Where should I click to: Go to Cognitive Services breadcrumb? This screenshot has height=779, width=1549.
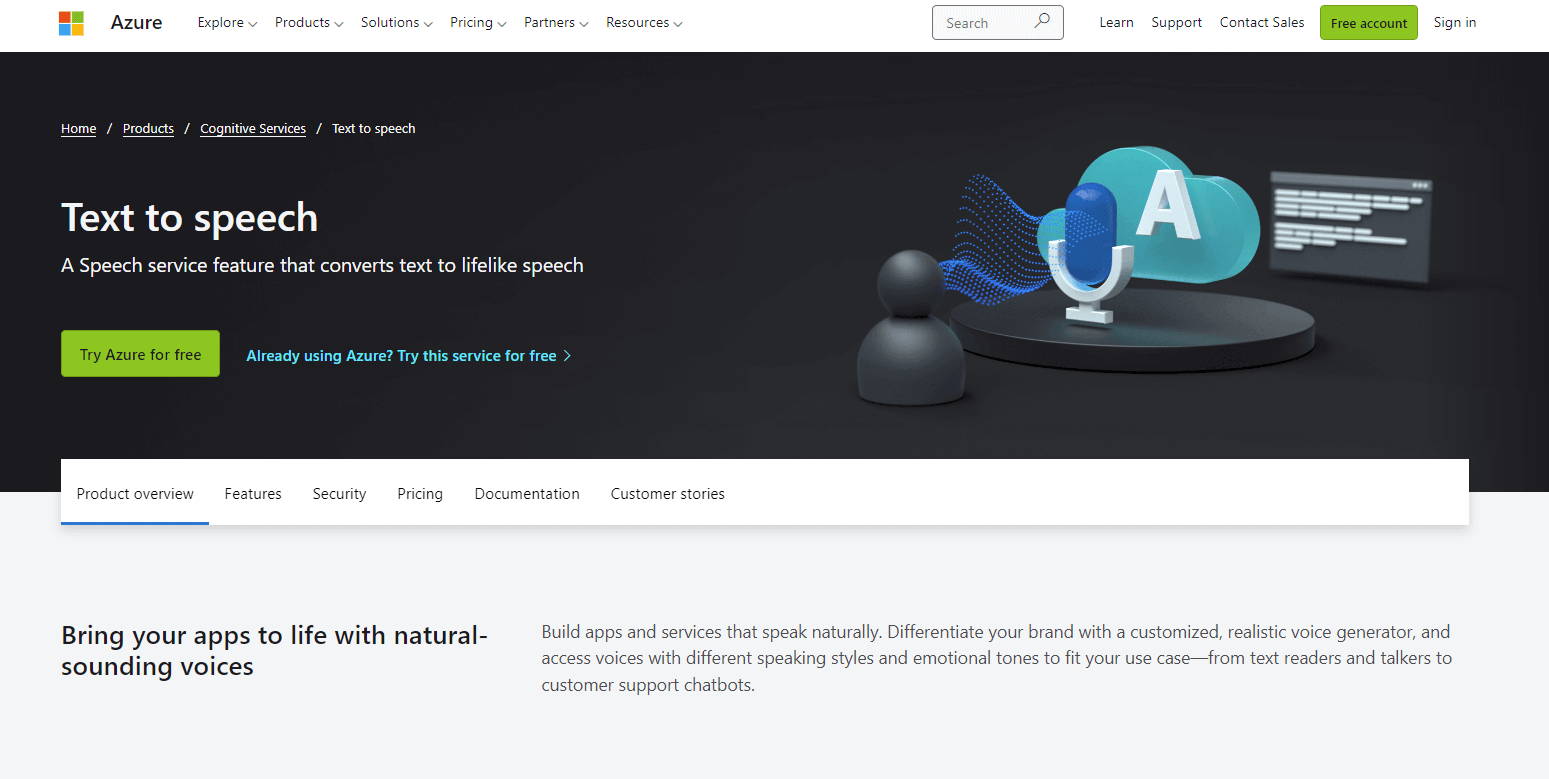[x=253, y=129]
